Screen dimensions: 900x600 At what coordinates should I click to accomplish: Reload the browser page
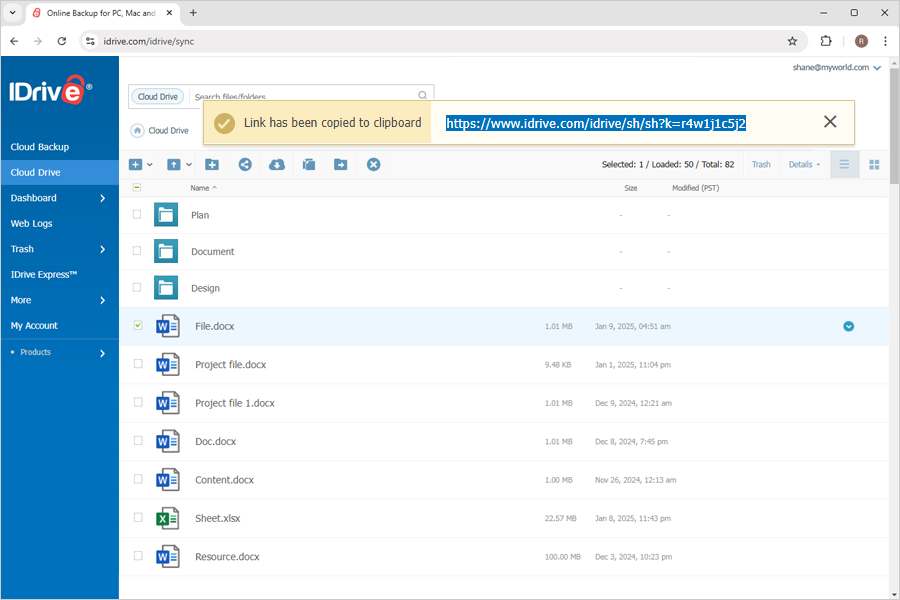(62, 41)
